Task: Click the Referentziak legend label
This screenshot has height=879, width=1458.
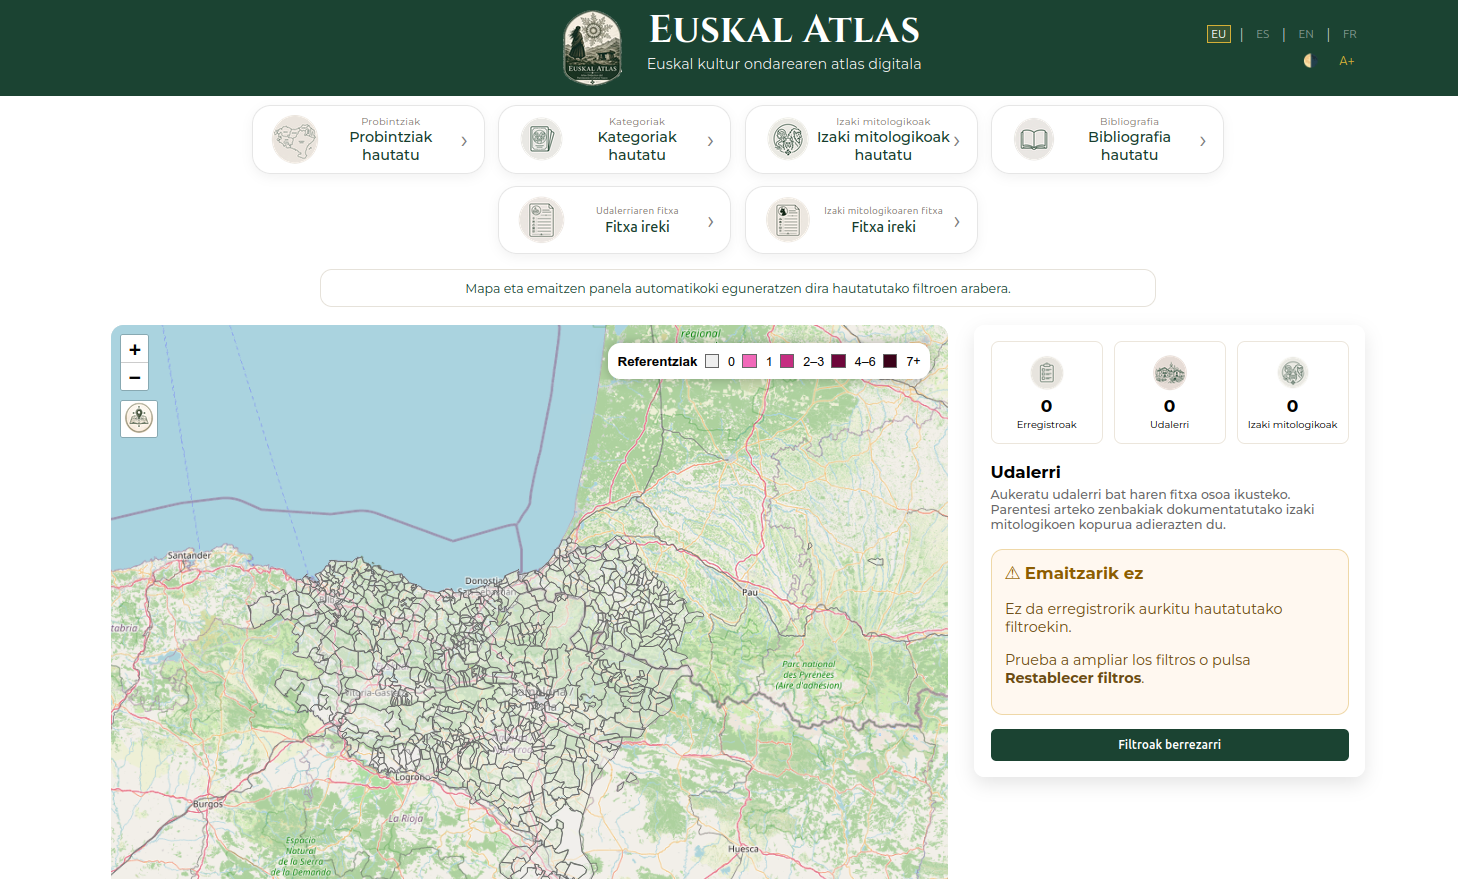Action: [657, 362]
